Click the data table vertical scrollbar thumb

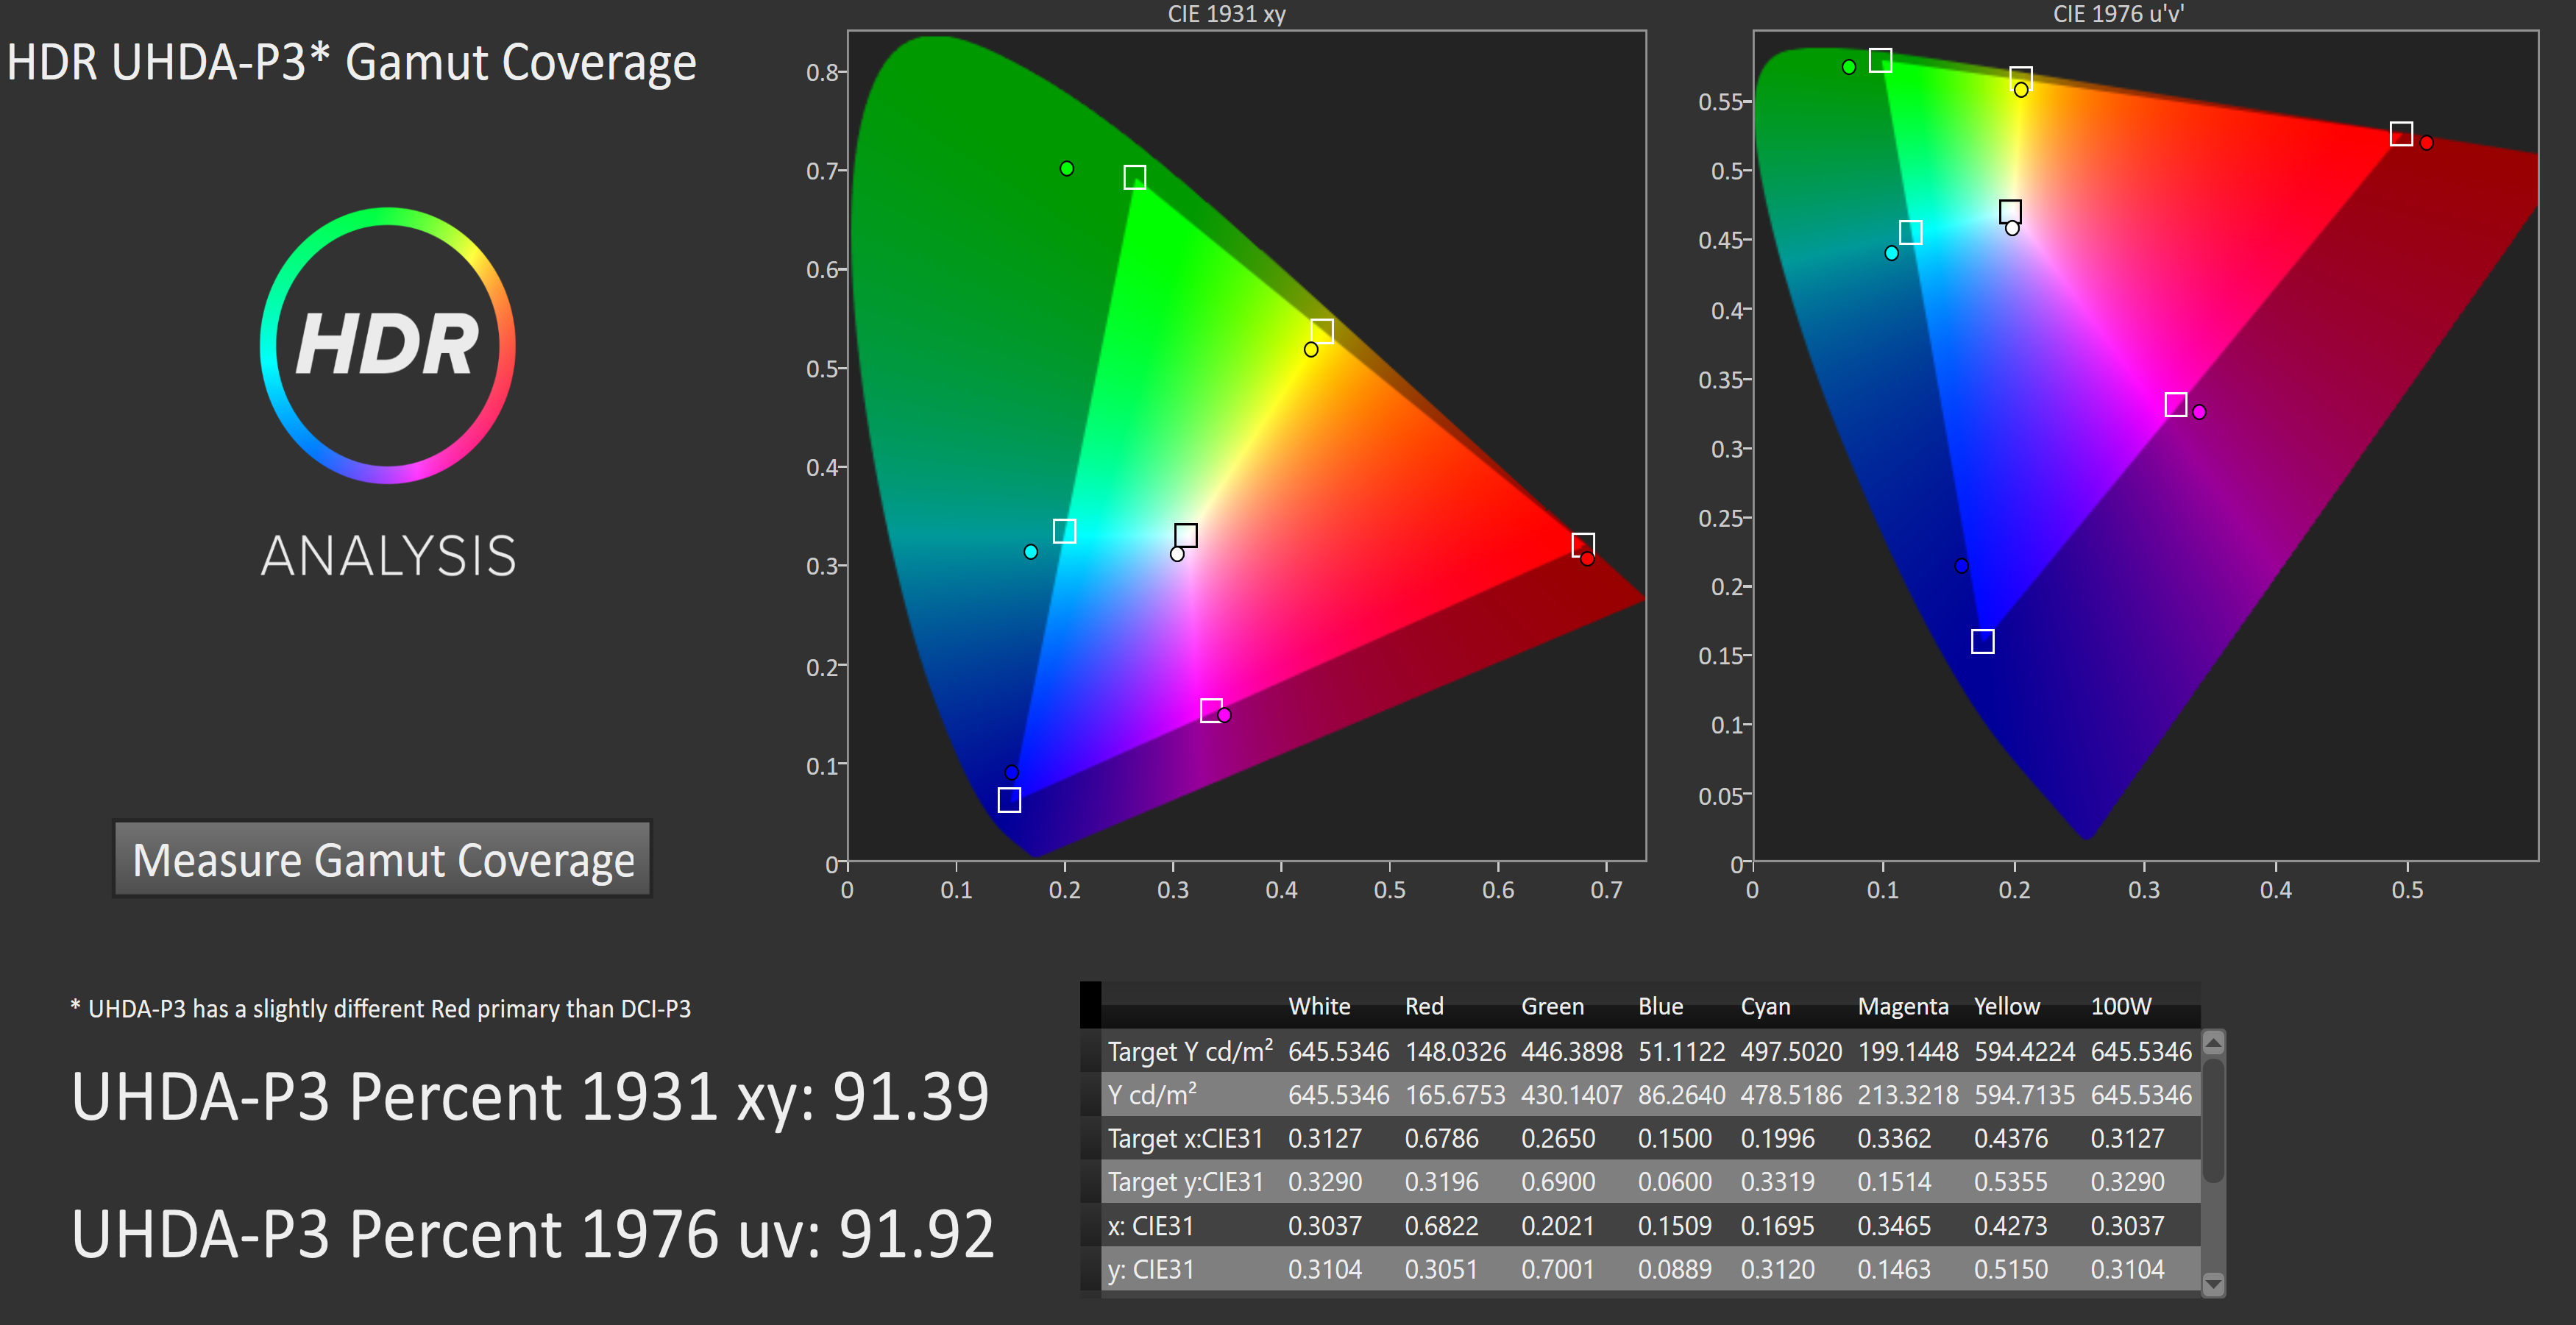click(x=2213, y=1120)
